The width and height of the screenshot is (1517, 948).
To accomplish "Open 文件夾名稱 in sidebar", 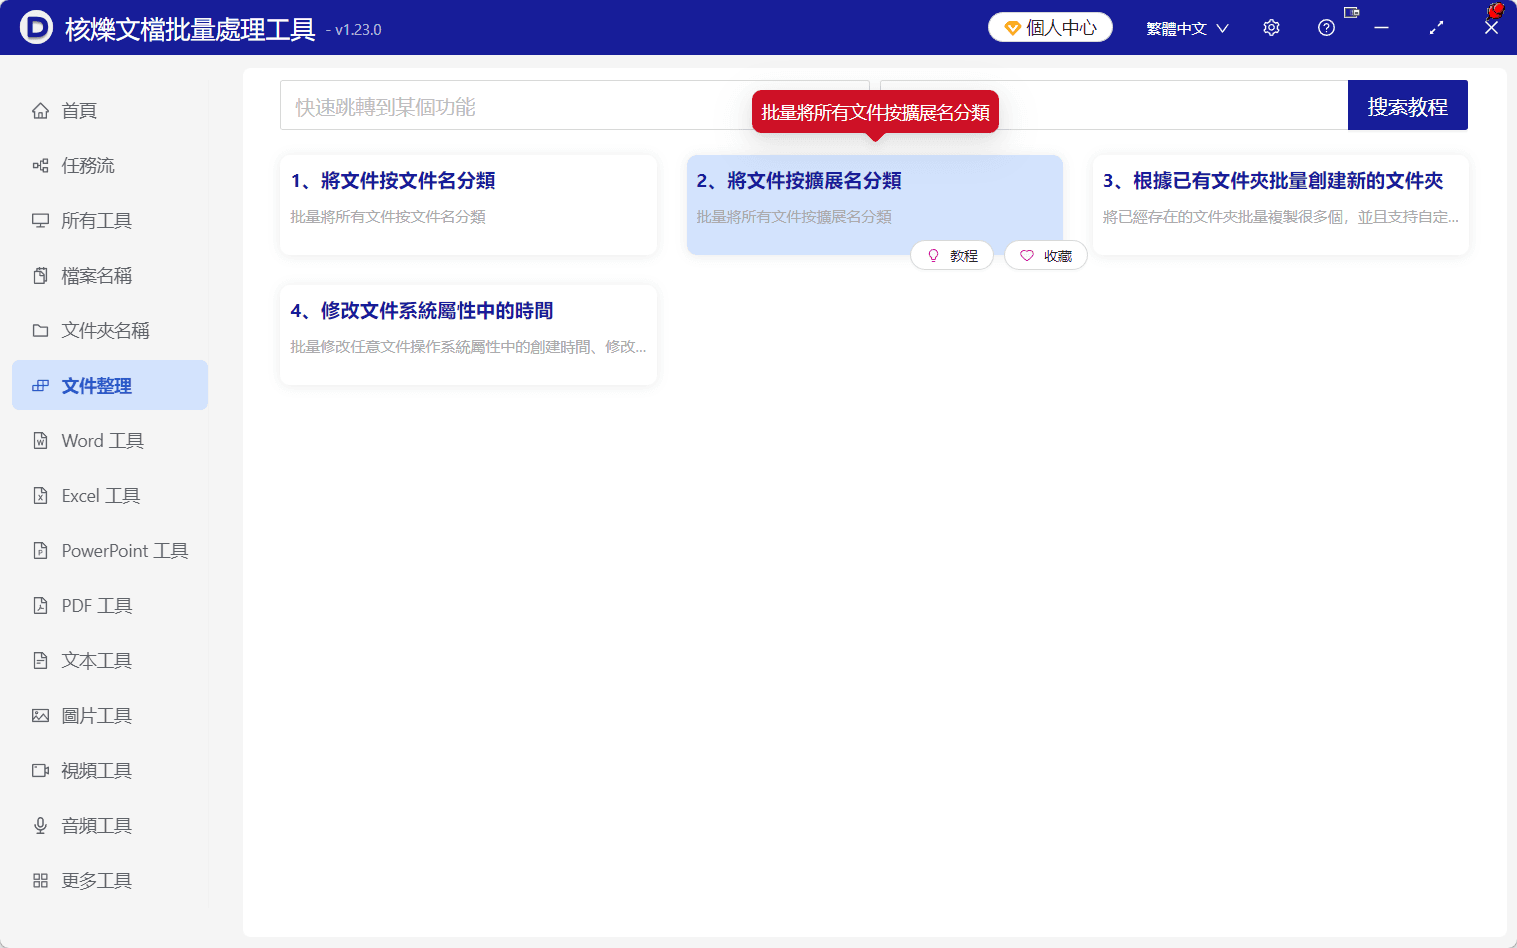I will click(110, 331).
